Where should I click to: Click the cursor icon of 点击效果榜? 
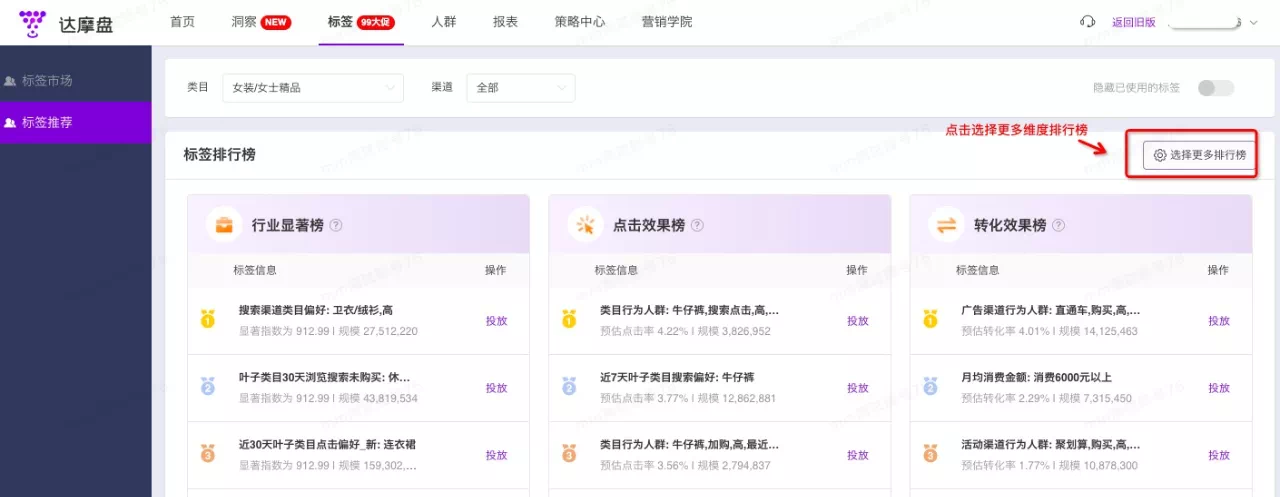(585, 225)
